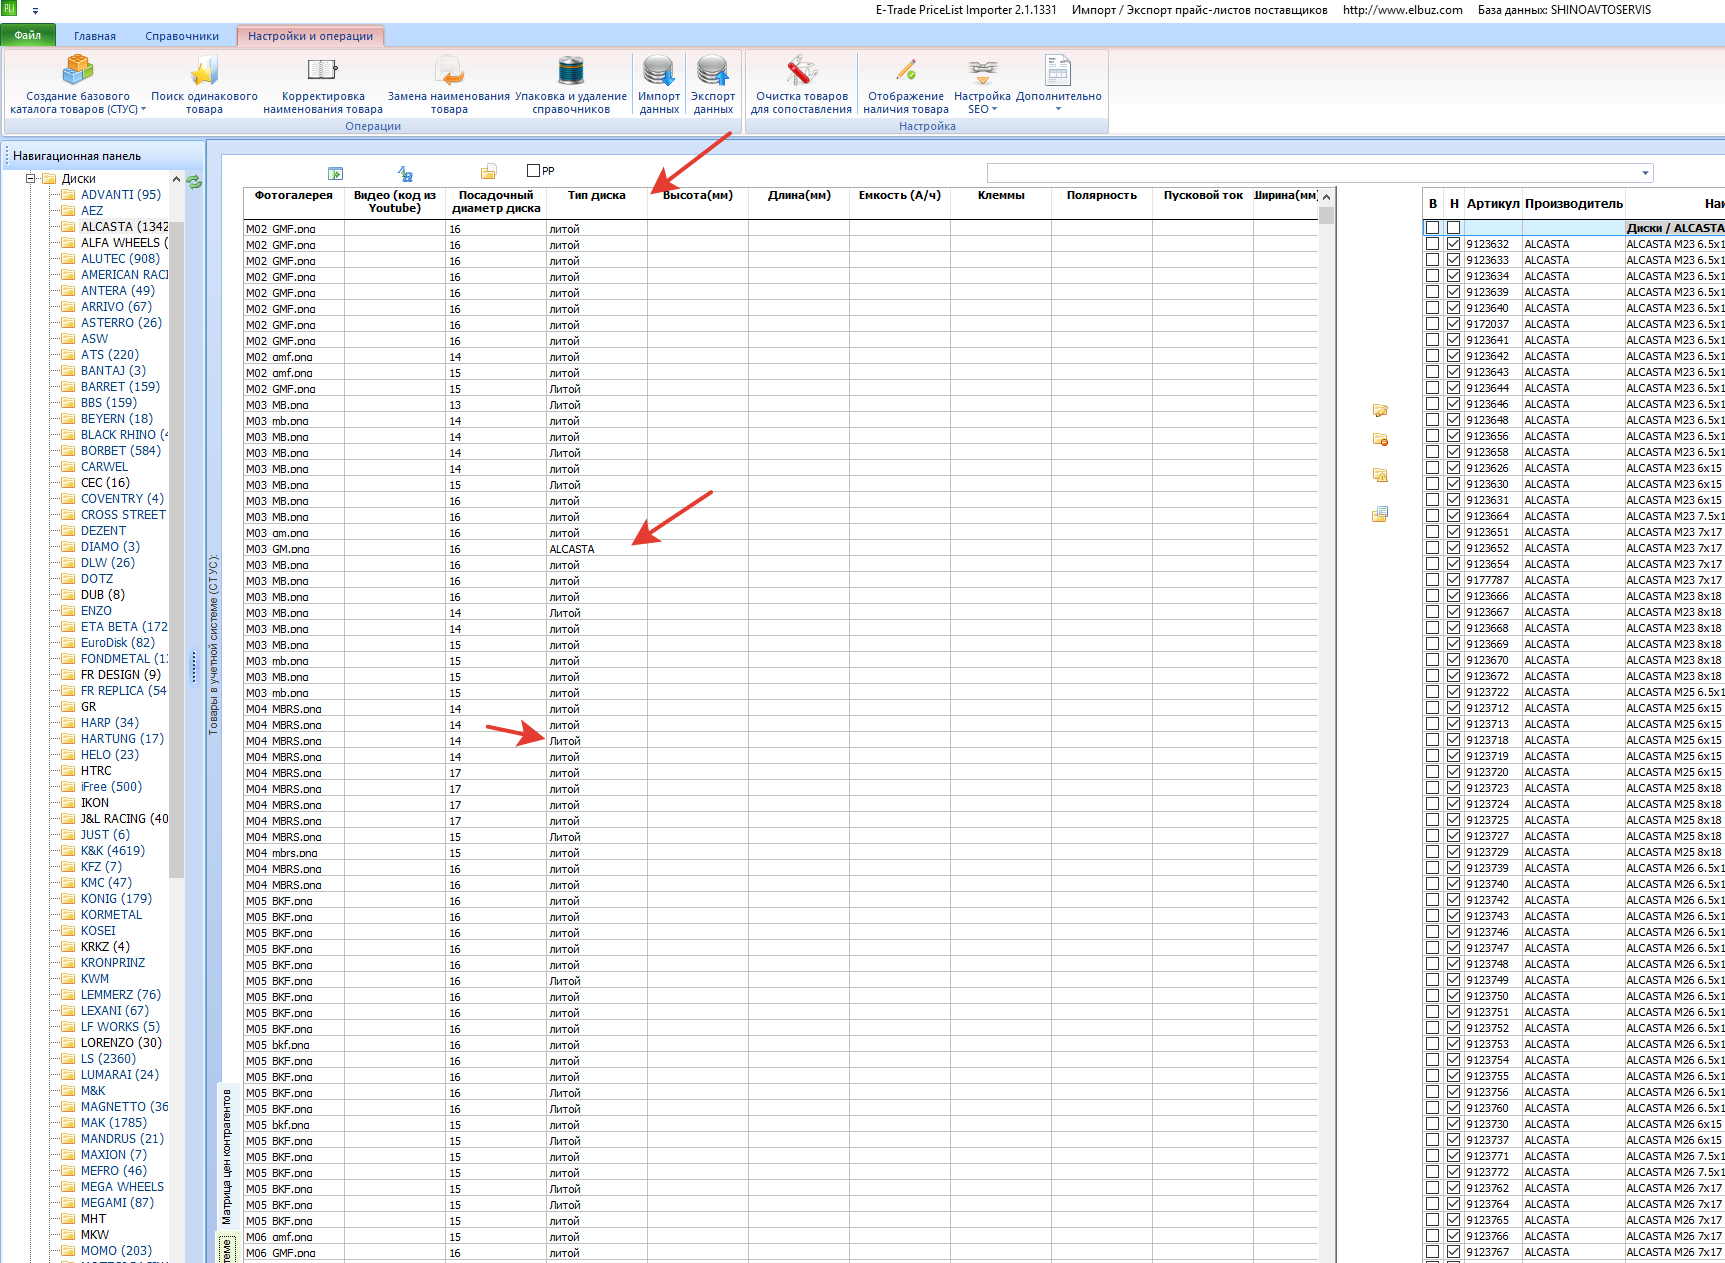Screen dimensions: 1725x1263
Task: Select the LS (2360) category
Action: 108,1059
